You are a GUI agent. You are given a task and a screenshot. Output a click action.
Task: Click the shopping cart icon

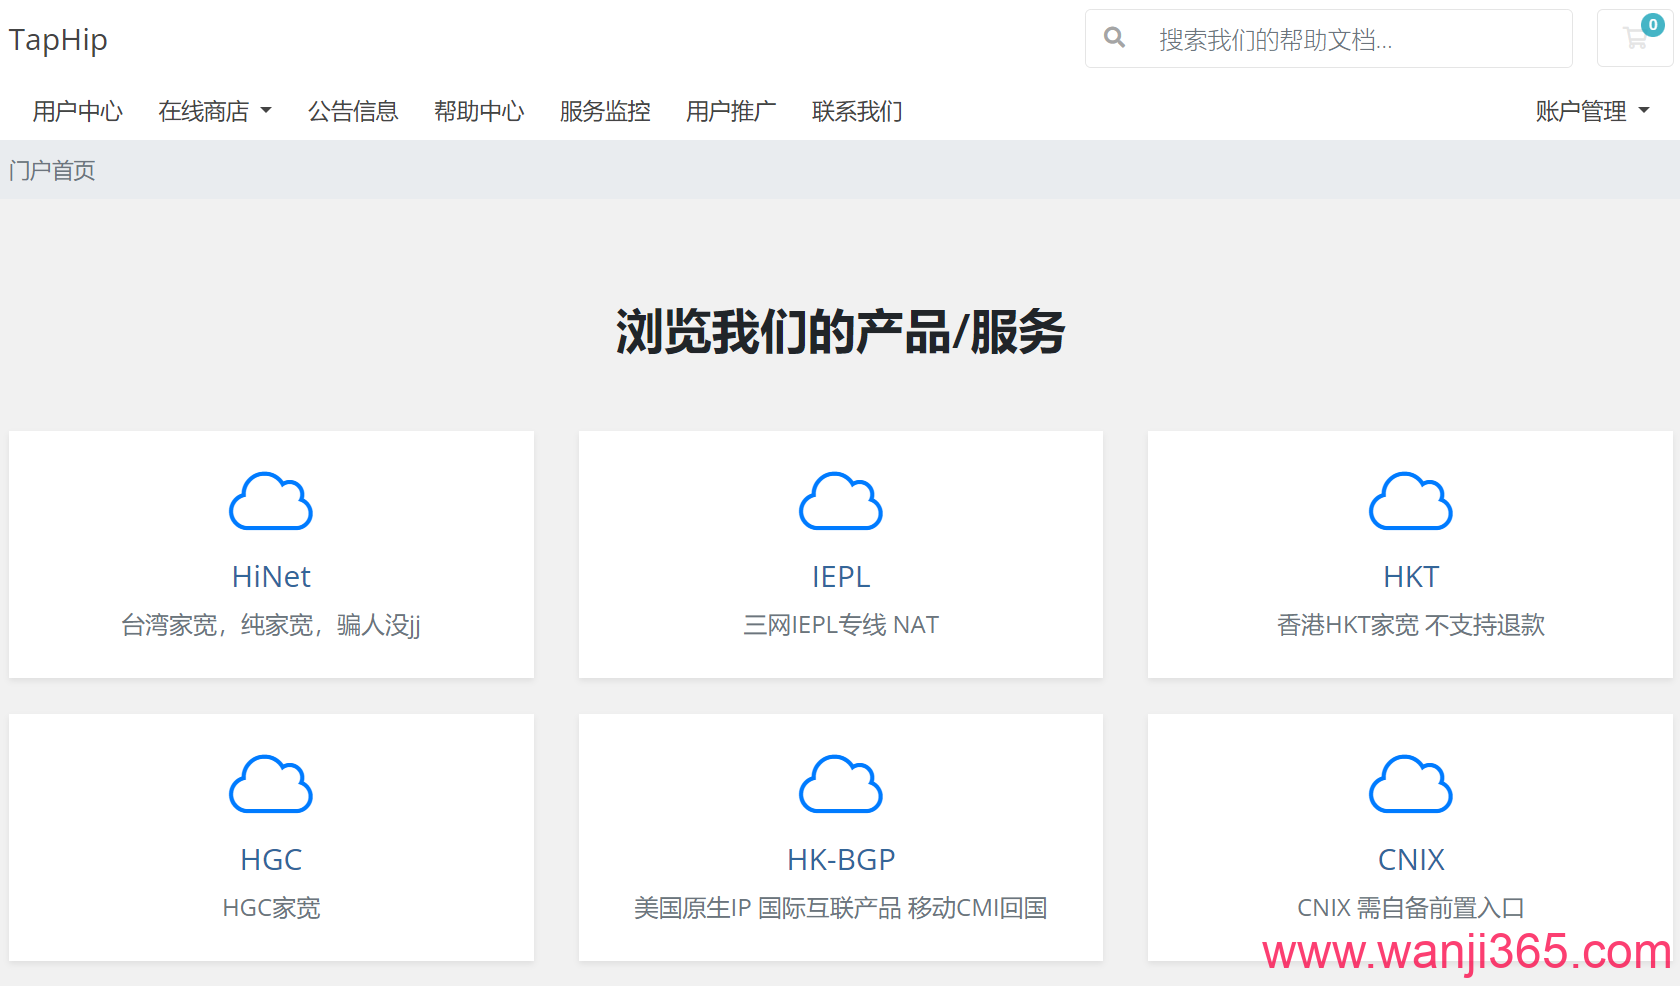(x=1635, y=39)
